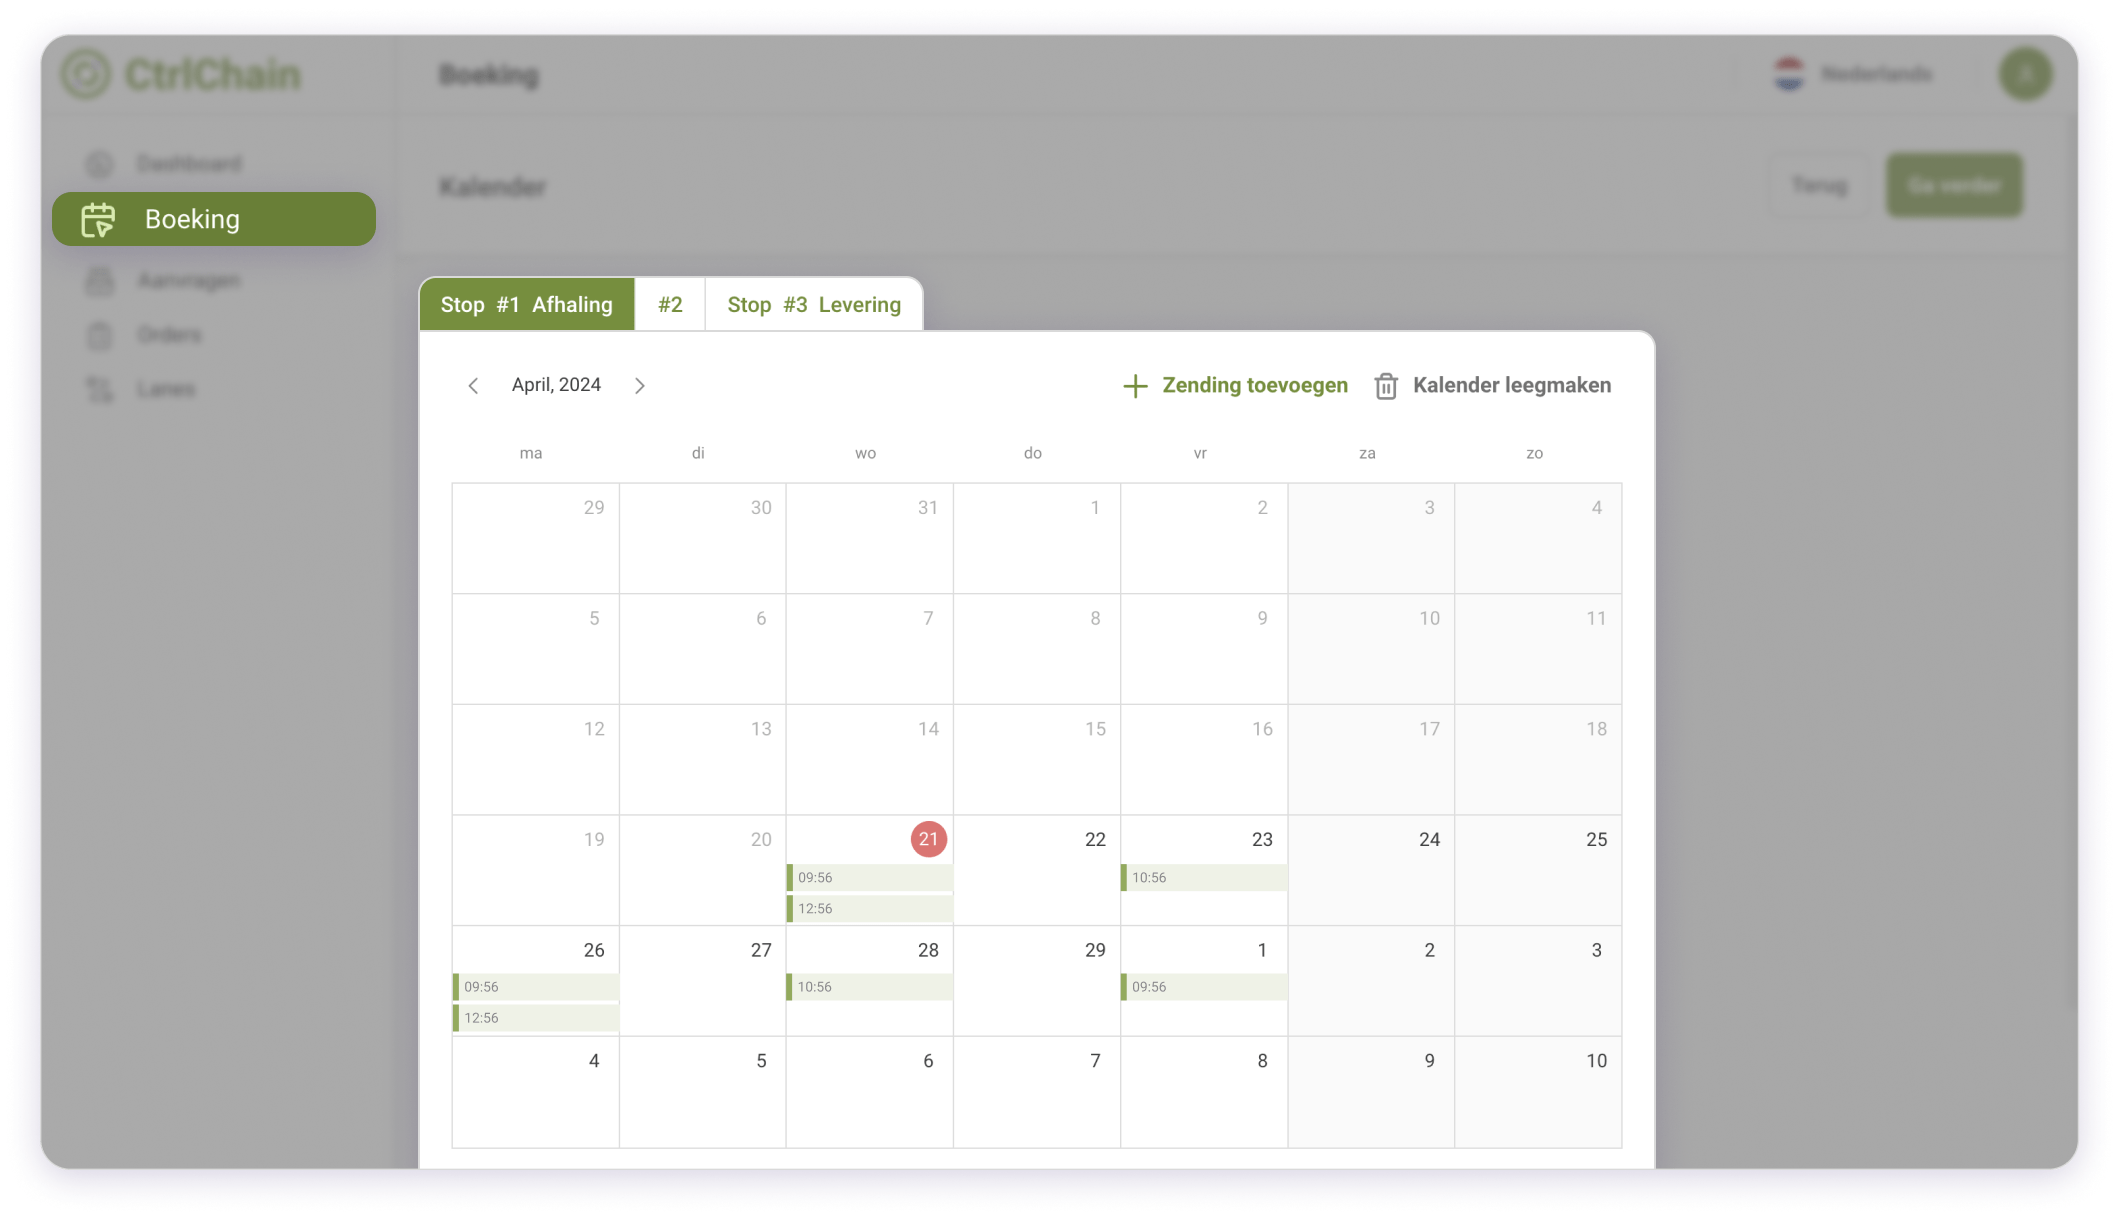Select the highlighted day 21
2119x1217 pixels.
pos(928,839)
